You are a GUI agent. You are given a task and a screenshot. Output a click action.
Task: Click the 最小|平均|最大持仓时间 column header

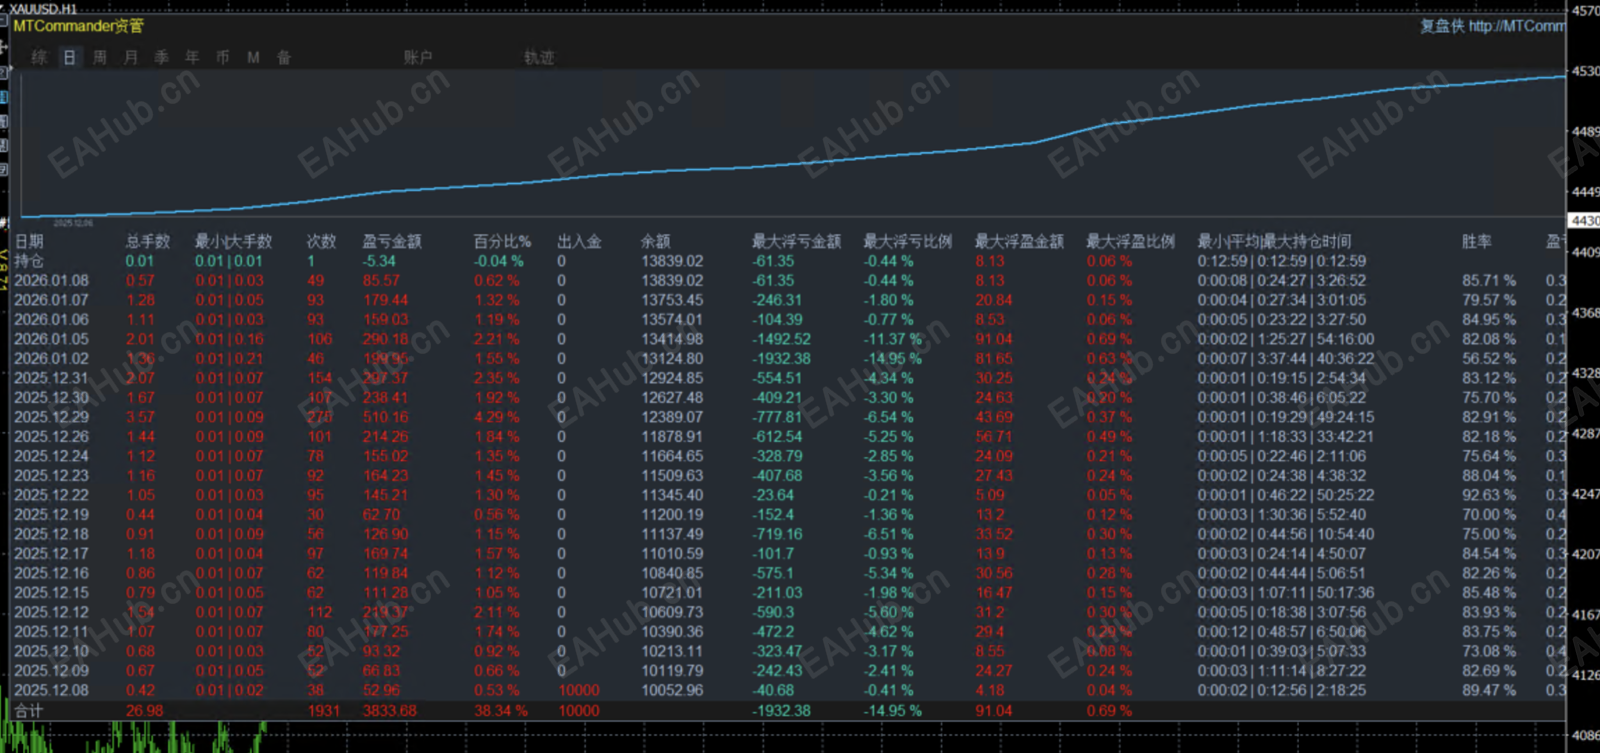point(1275,241)
